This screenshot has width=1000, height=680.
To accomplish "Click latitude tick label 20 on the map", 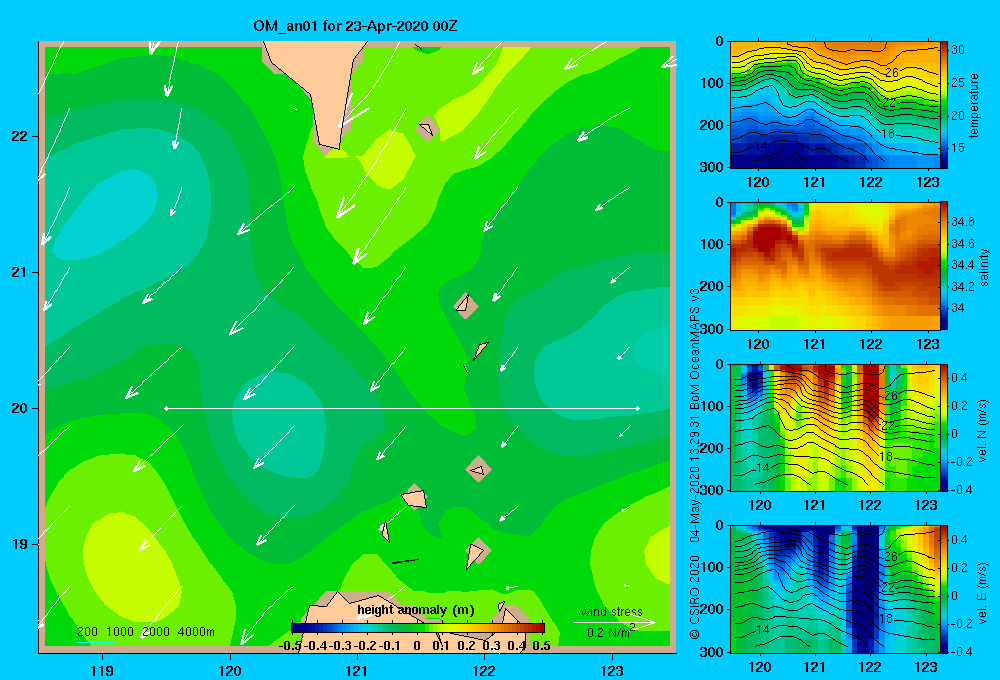I will click(x=19, y=408).
